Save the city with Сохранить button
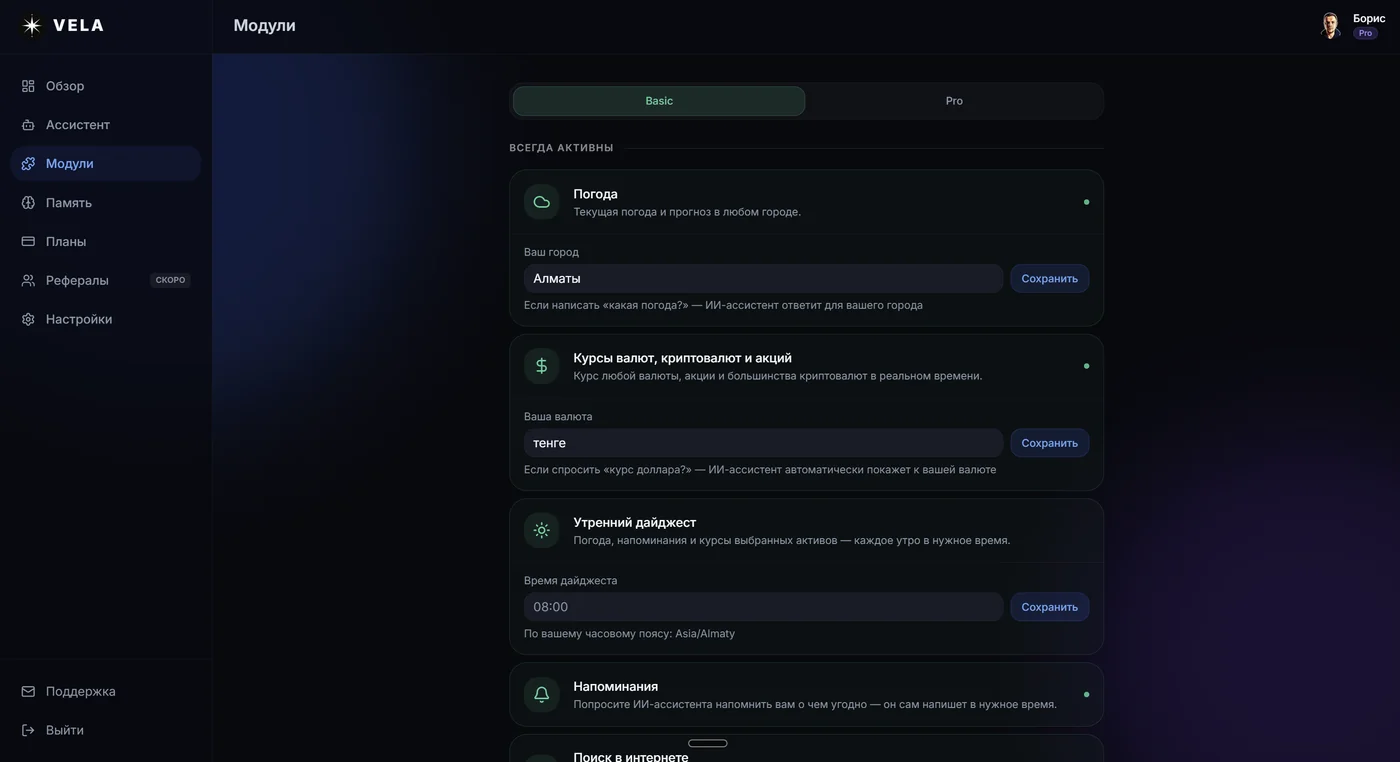Image resolution: width=1400 pixels, height=762 pixels. coord(1049,279)
